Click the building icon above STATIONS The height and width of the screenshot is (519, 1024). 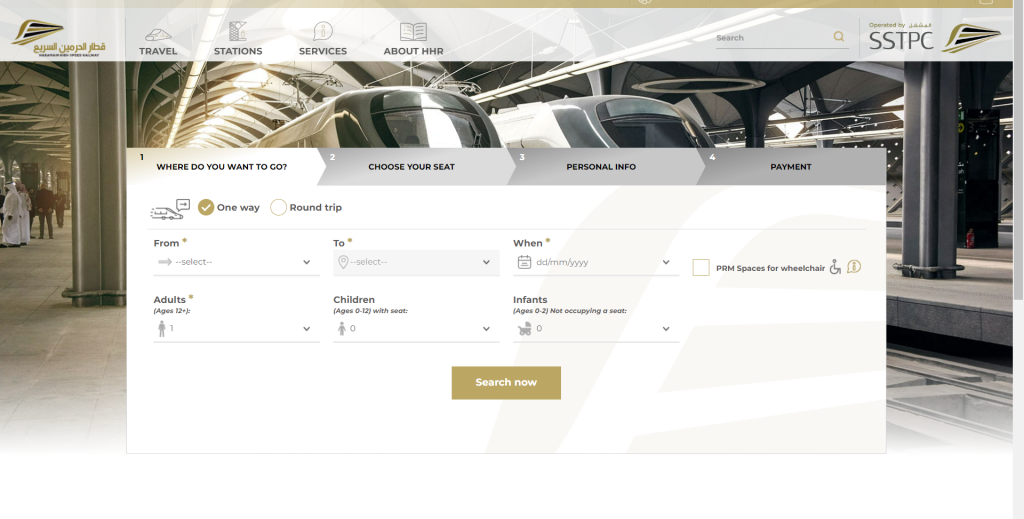(238, 31)
